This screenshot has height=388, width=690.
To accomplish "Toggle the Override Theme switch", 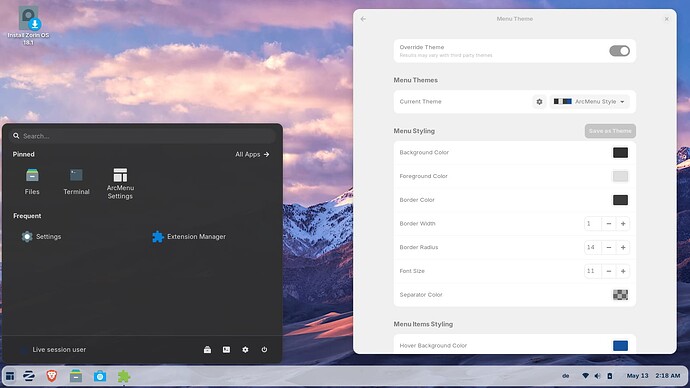I will coord(619,51).
